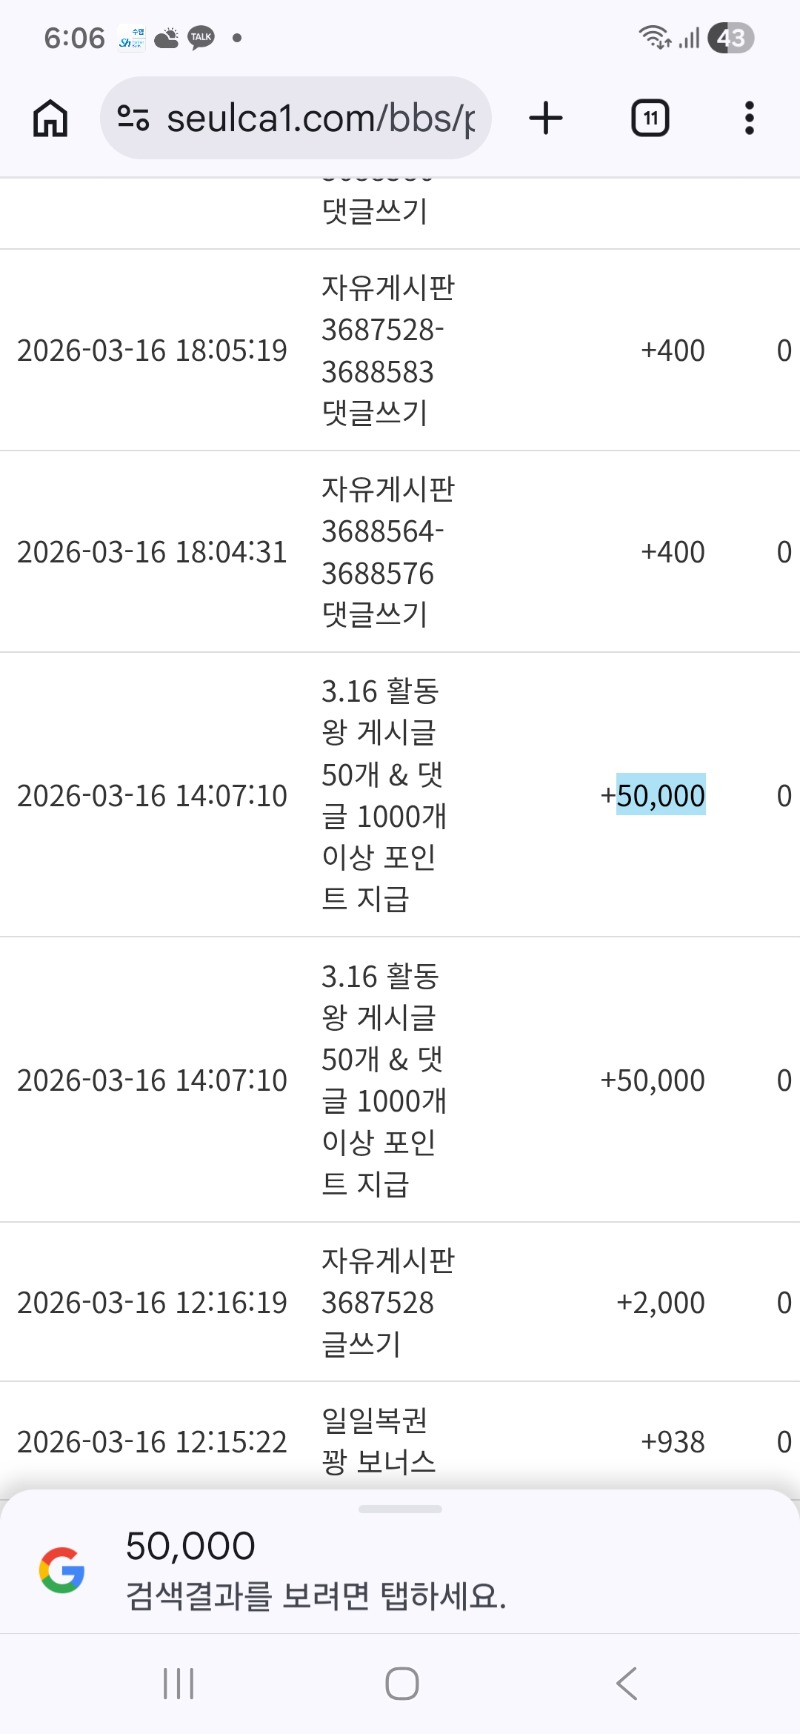Tap the 50,000 search suggestion text
The width and height of the screenshot is (800, 1734).
pyautogui.click(x=190, y=1546)
